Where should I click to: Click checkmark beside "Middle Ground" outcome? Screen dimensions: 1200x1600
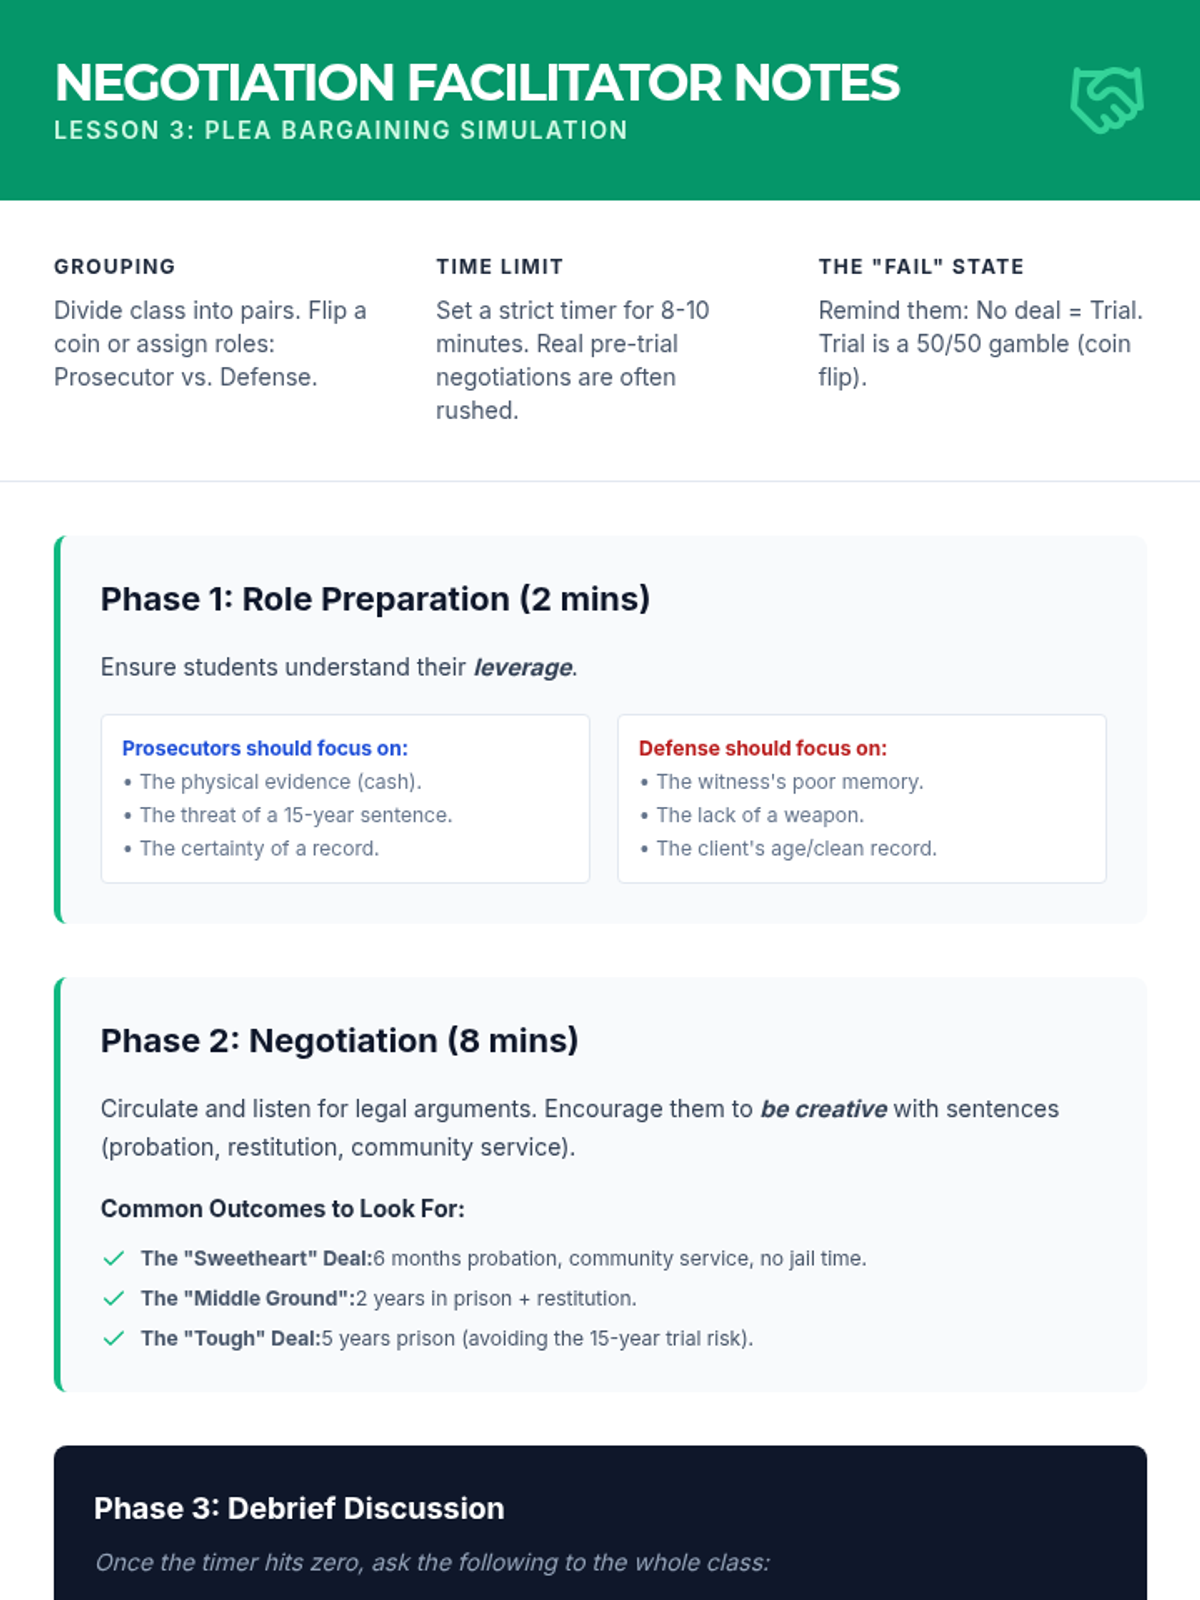coord(114,1298)
